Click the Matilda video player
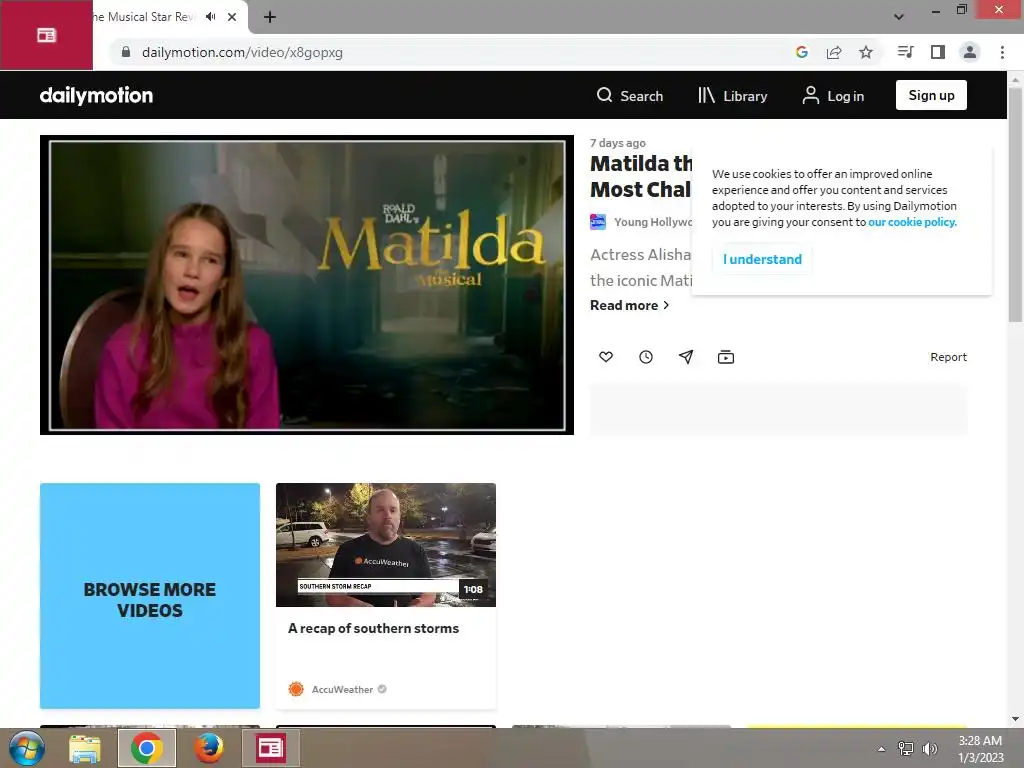Image resolution: width=1024 pixels, height=768 pixels. (307, 285)
